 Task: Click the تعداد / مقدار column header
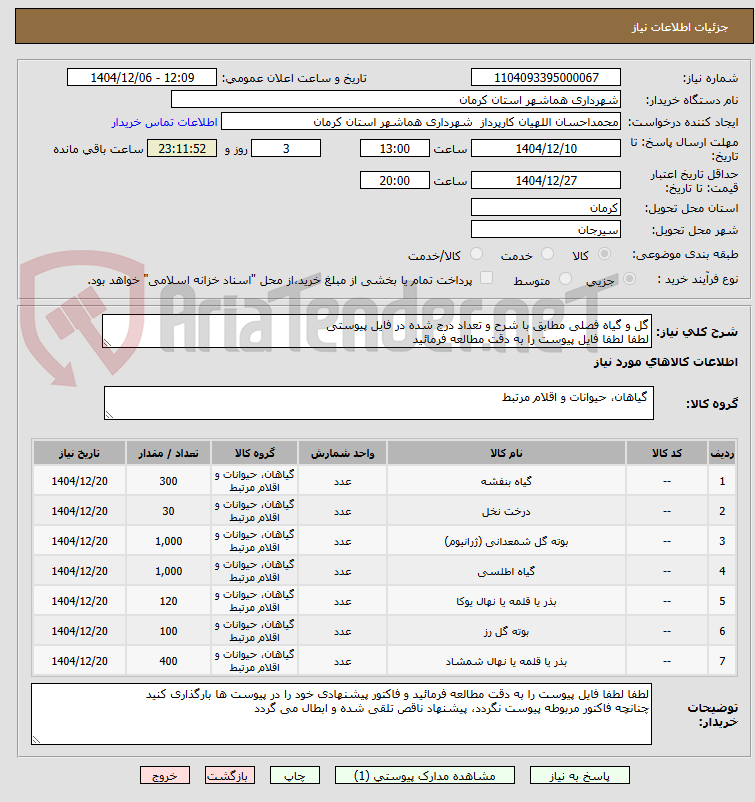(x=168, y=453)
